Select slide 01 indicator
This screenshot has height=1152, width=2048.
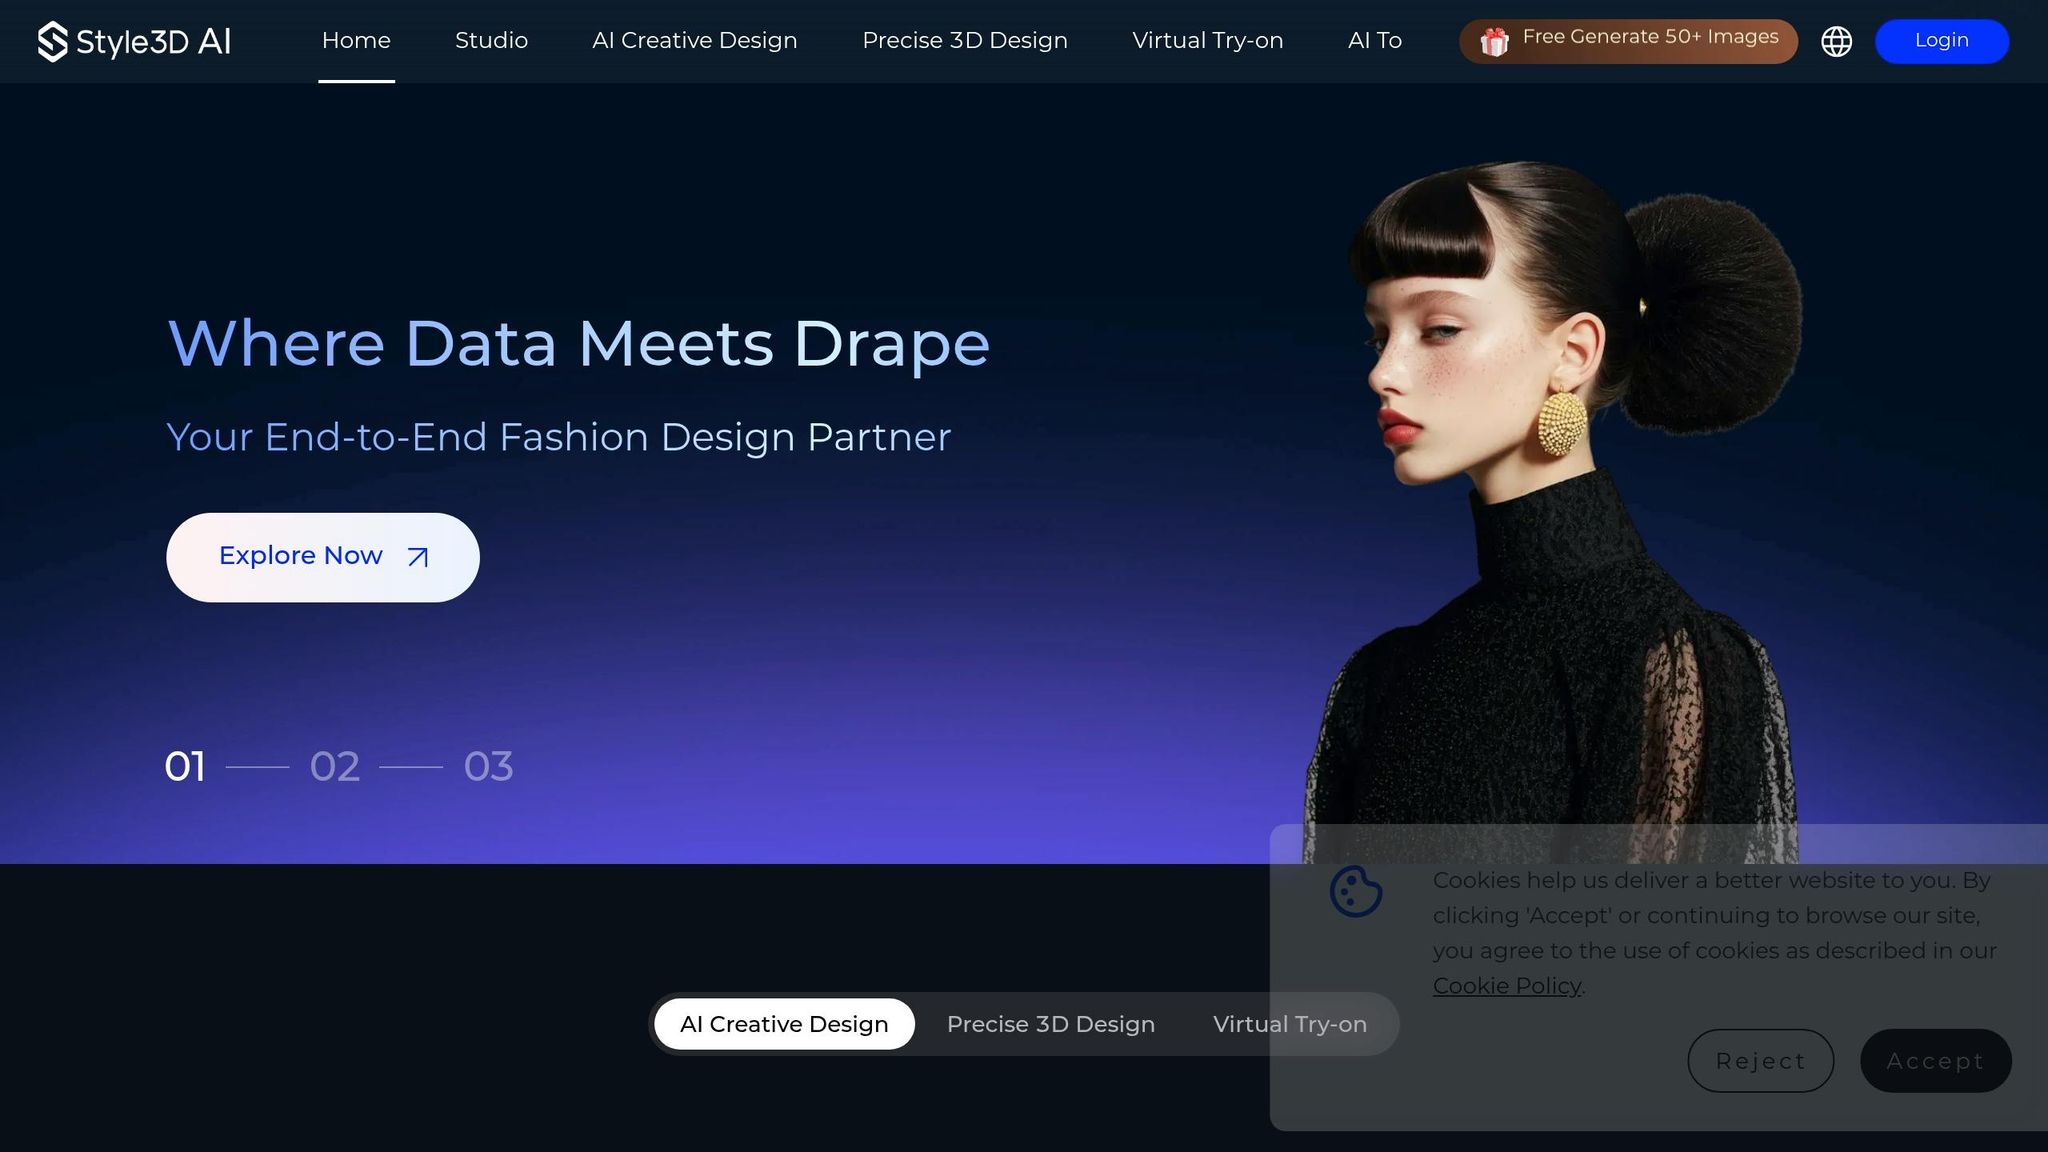click(185, 767)
